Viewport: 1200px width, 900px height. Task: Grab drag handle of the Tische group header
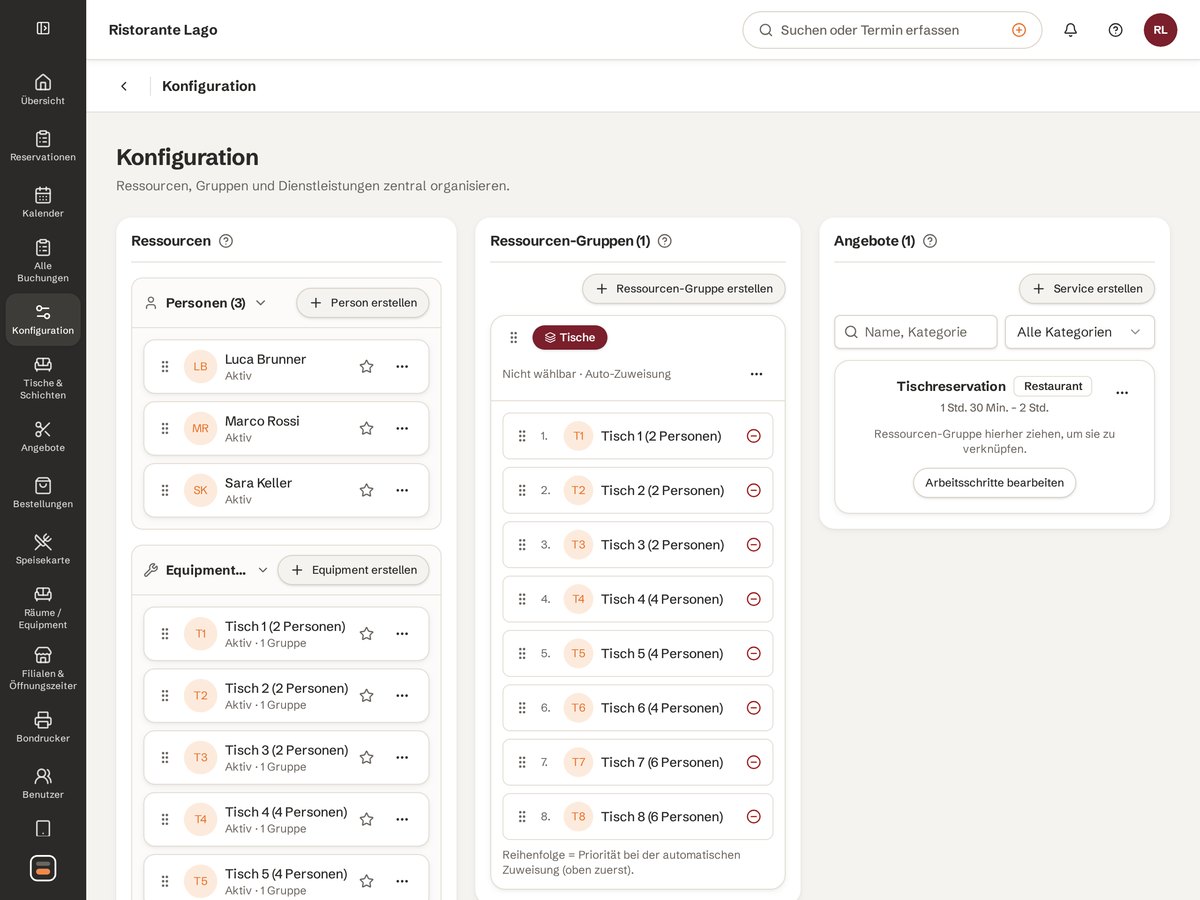click(x=514, y=337)
